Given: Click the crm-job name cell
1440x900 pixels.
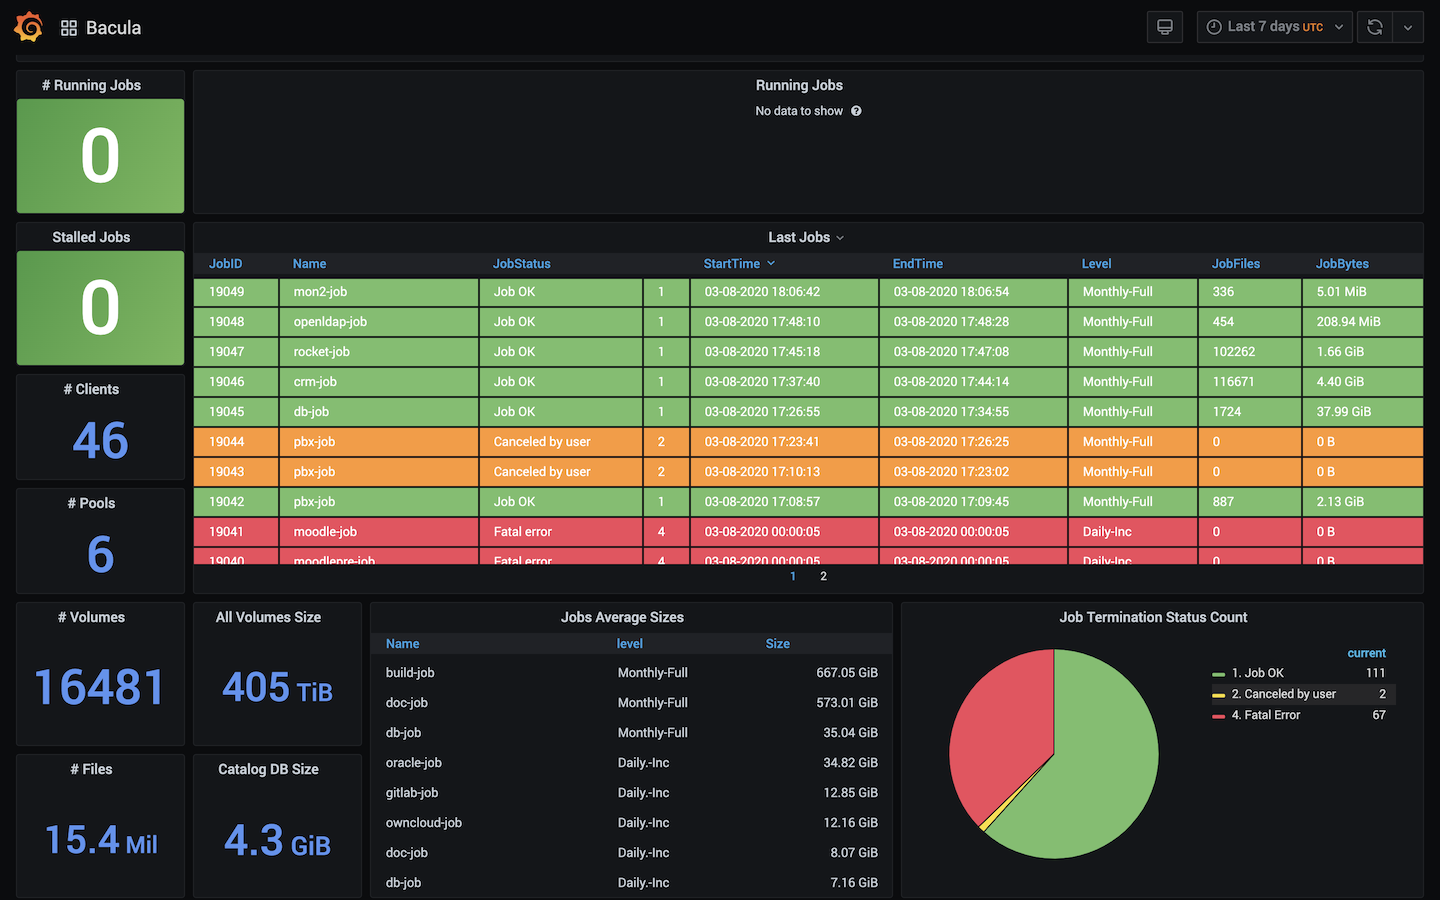Looking at the screenshot, I should 379,382.
